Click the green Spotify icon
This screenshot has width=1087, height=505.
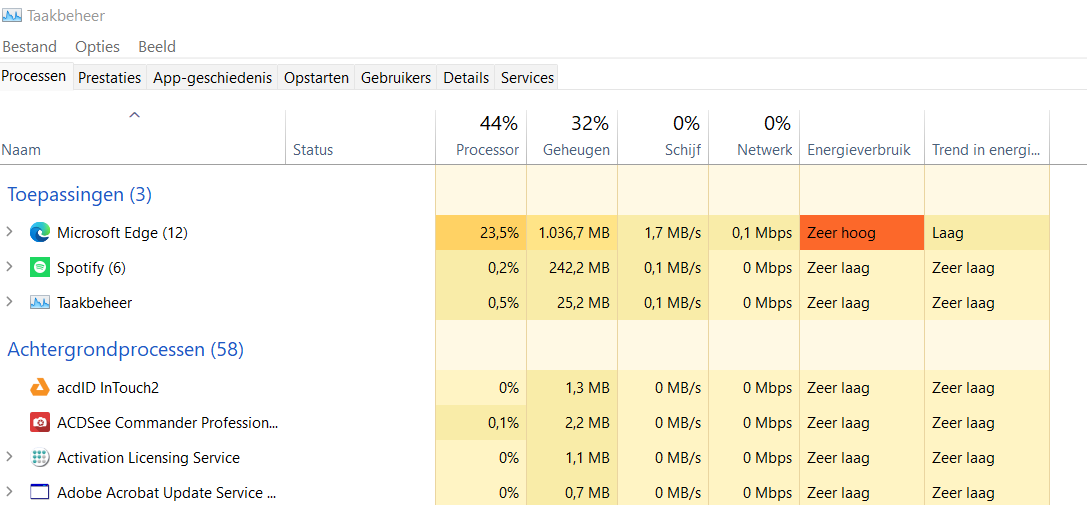pyautogui.click(x=40, y=268)
